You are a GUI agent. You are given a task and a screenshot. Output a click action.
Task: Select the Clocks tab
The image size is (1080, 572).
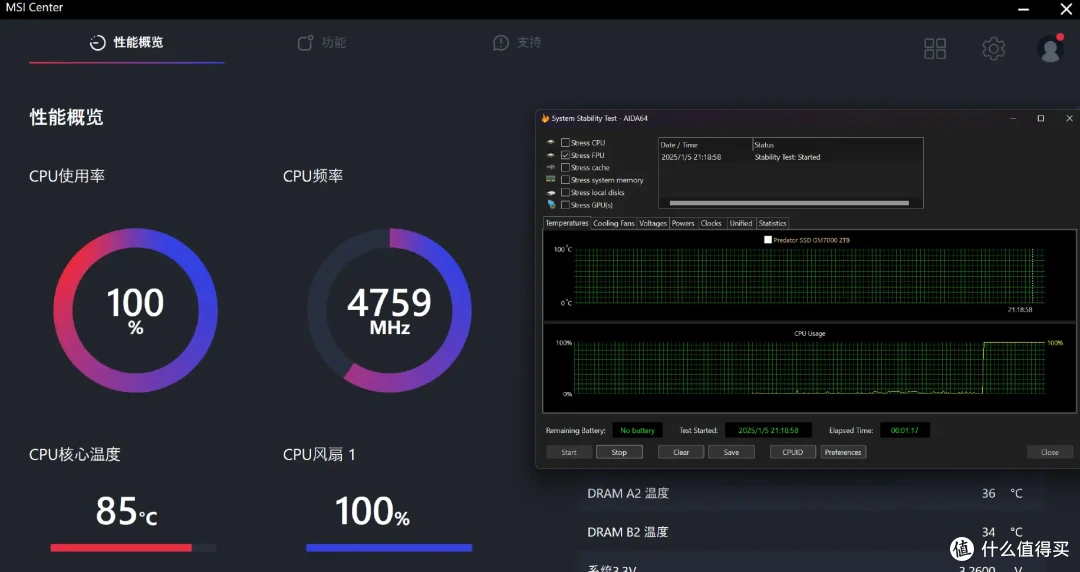tap(711, 223)
